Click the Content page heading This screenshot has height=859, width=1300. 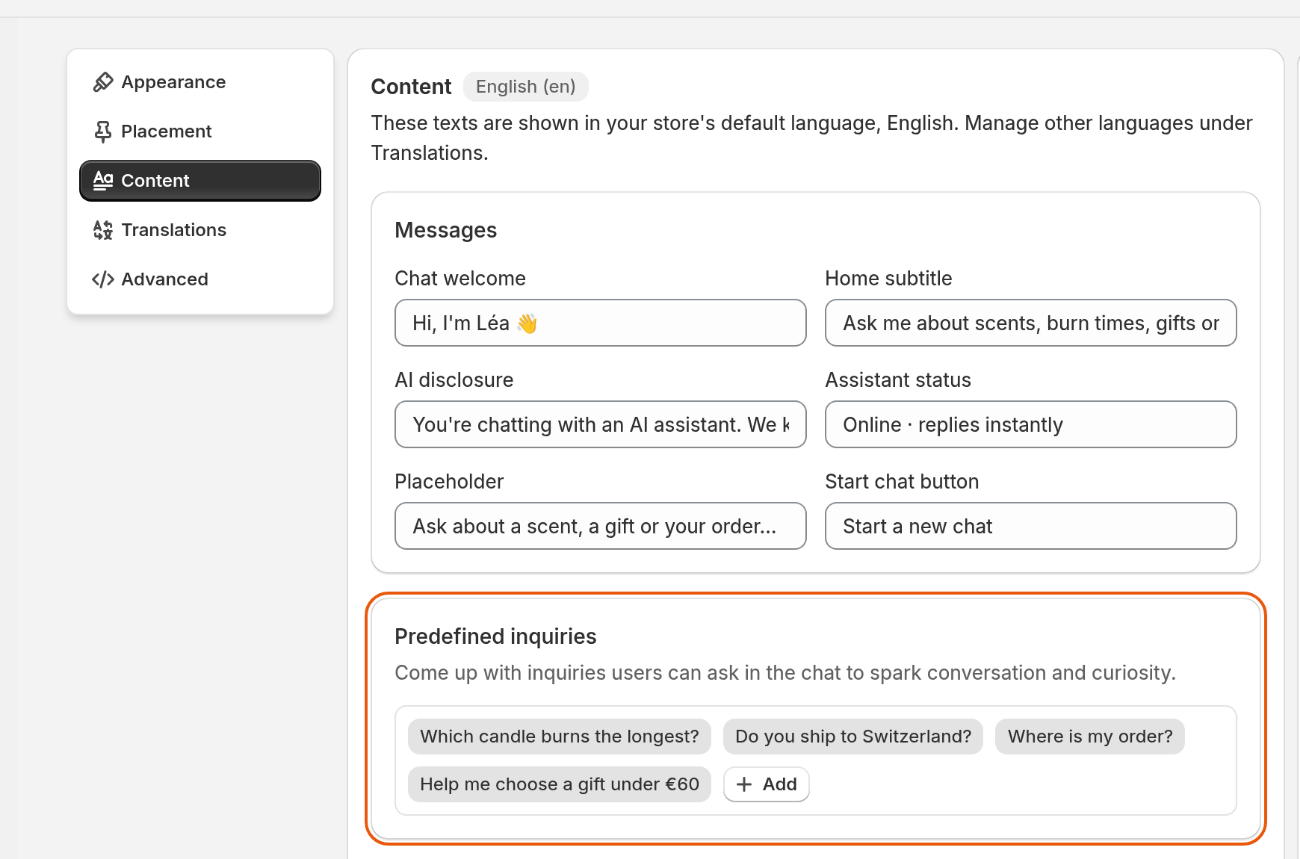click(x=411, y=87)
